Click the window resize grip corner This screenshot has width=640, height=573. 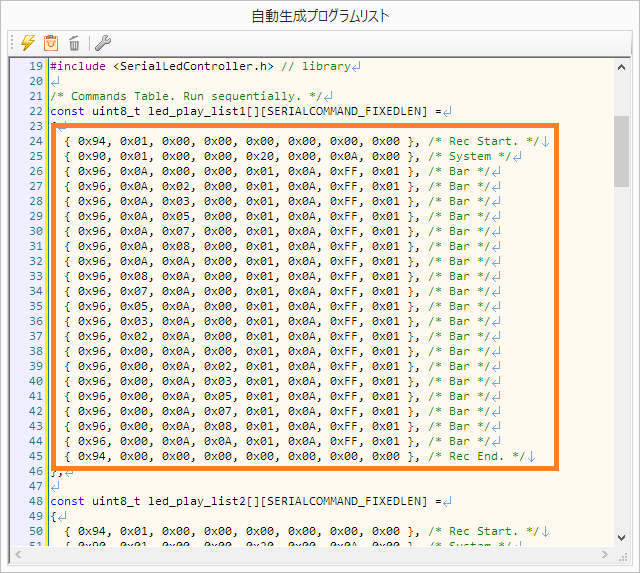pyautogui.click(x=622, y=555)
